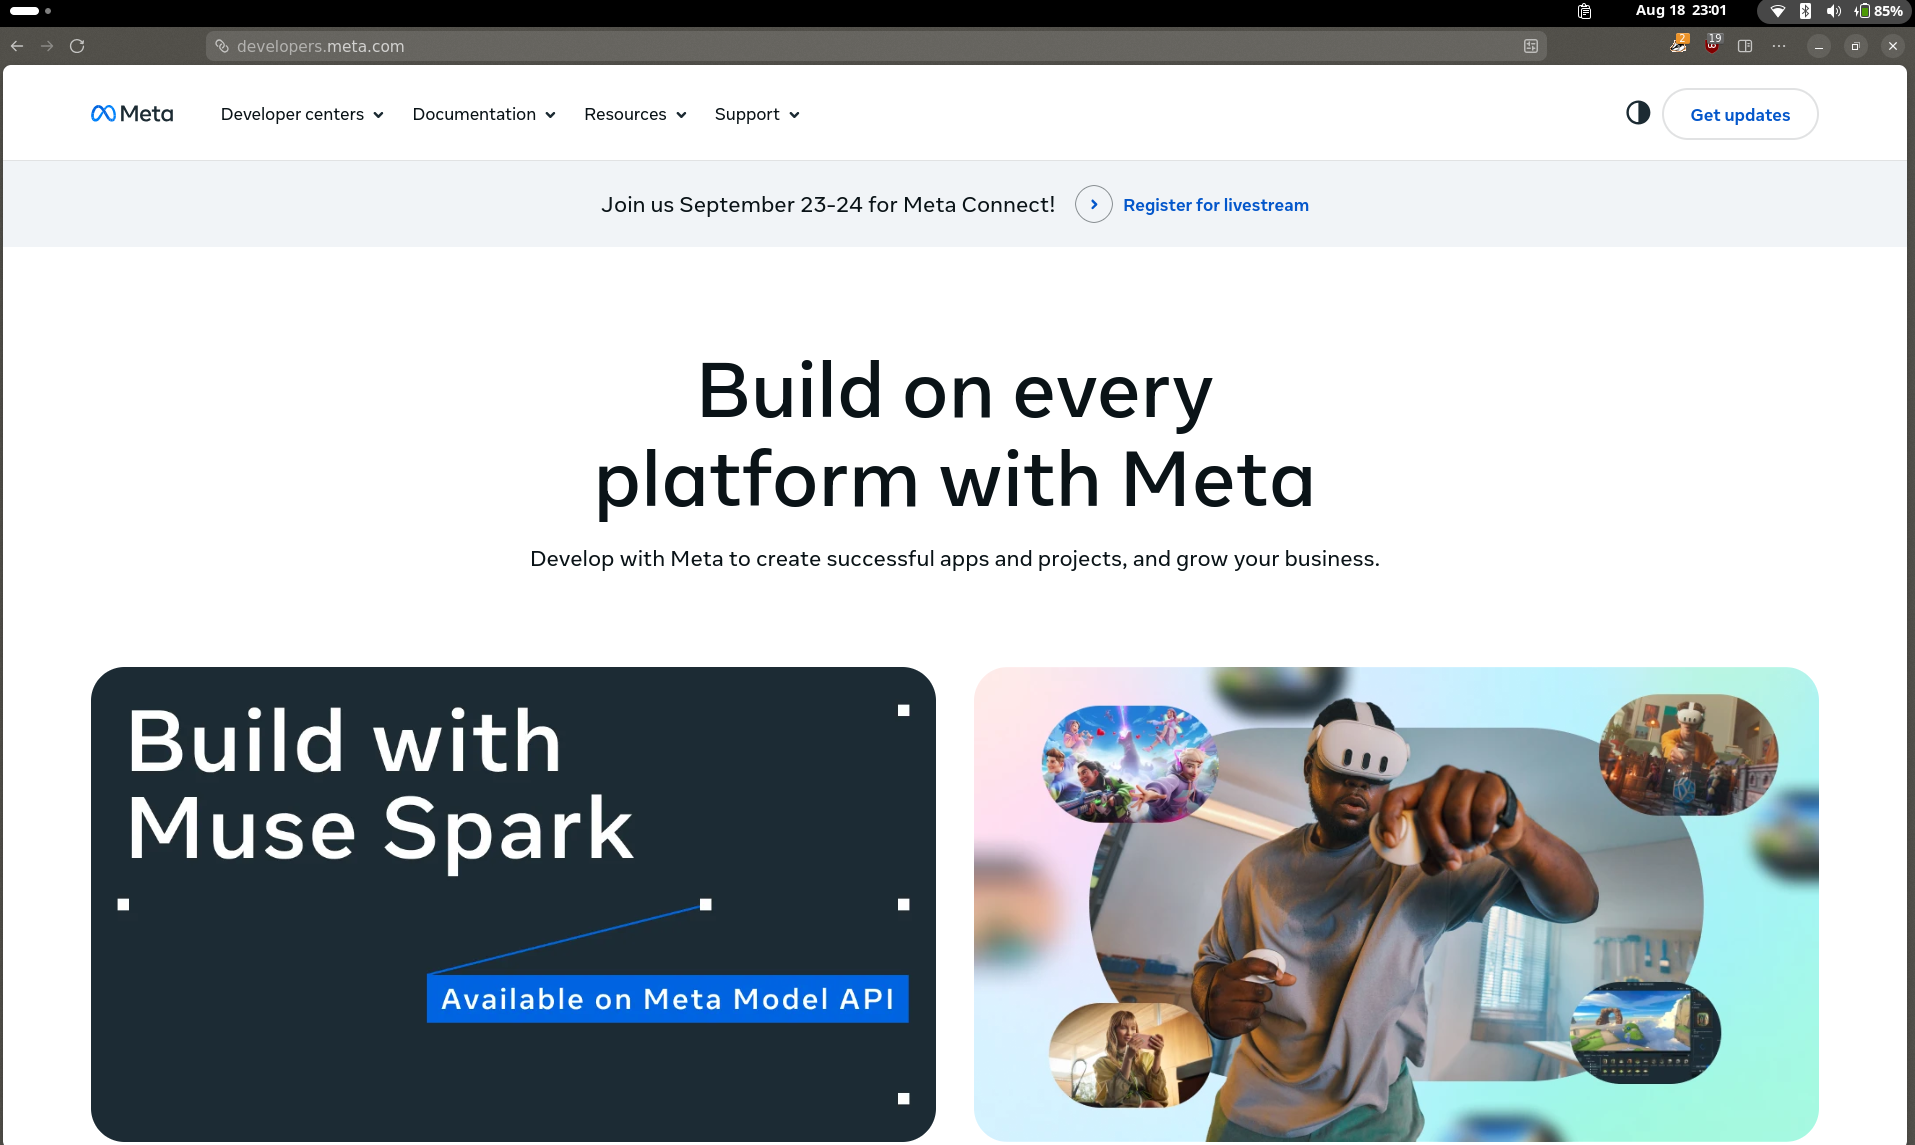Click the site info link icon in address bar

222,46
